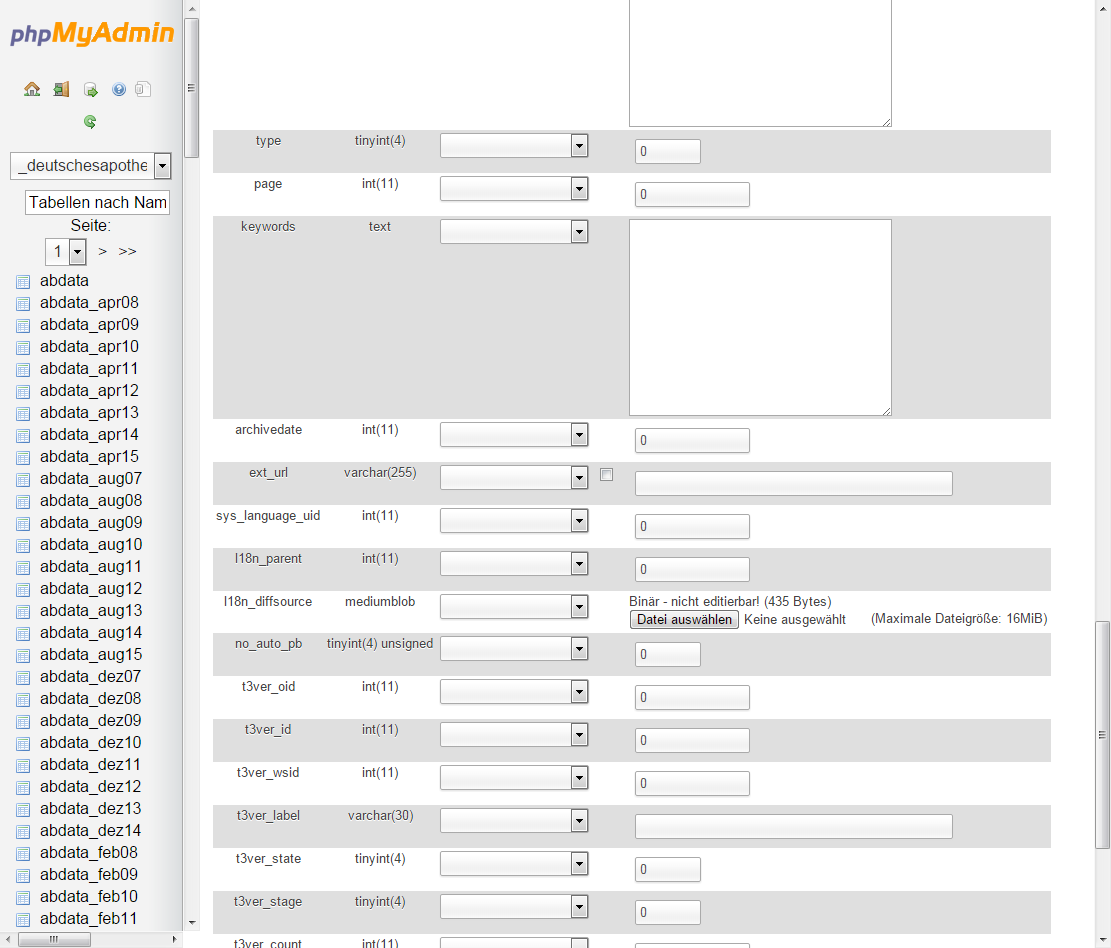Open the SQL query window icon

click(x=90, y=90)
